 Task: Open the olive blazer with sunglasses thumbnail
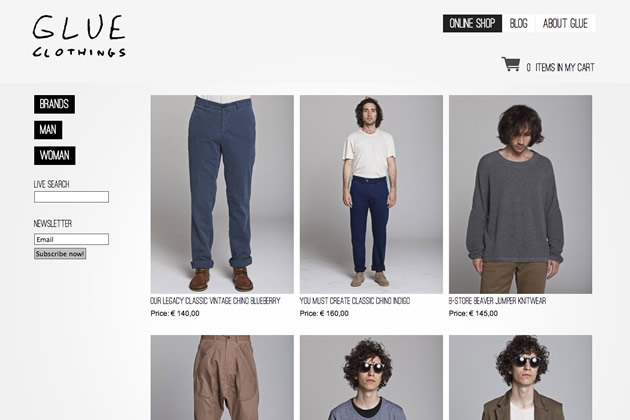(x=520, y=377)
